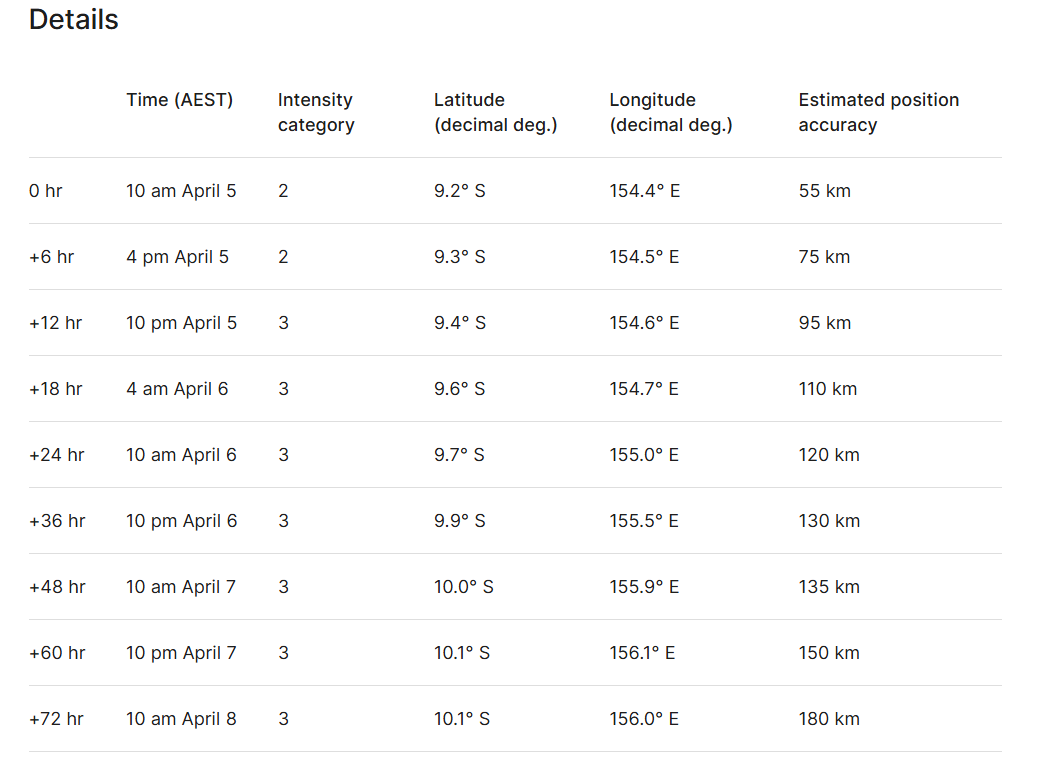Click the 9.9° S latitude cell
This screenshot has width=1037, height=772.
[x=459, y=521]
